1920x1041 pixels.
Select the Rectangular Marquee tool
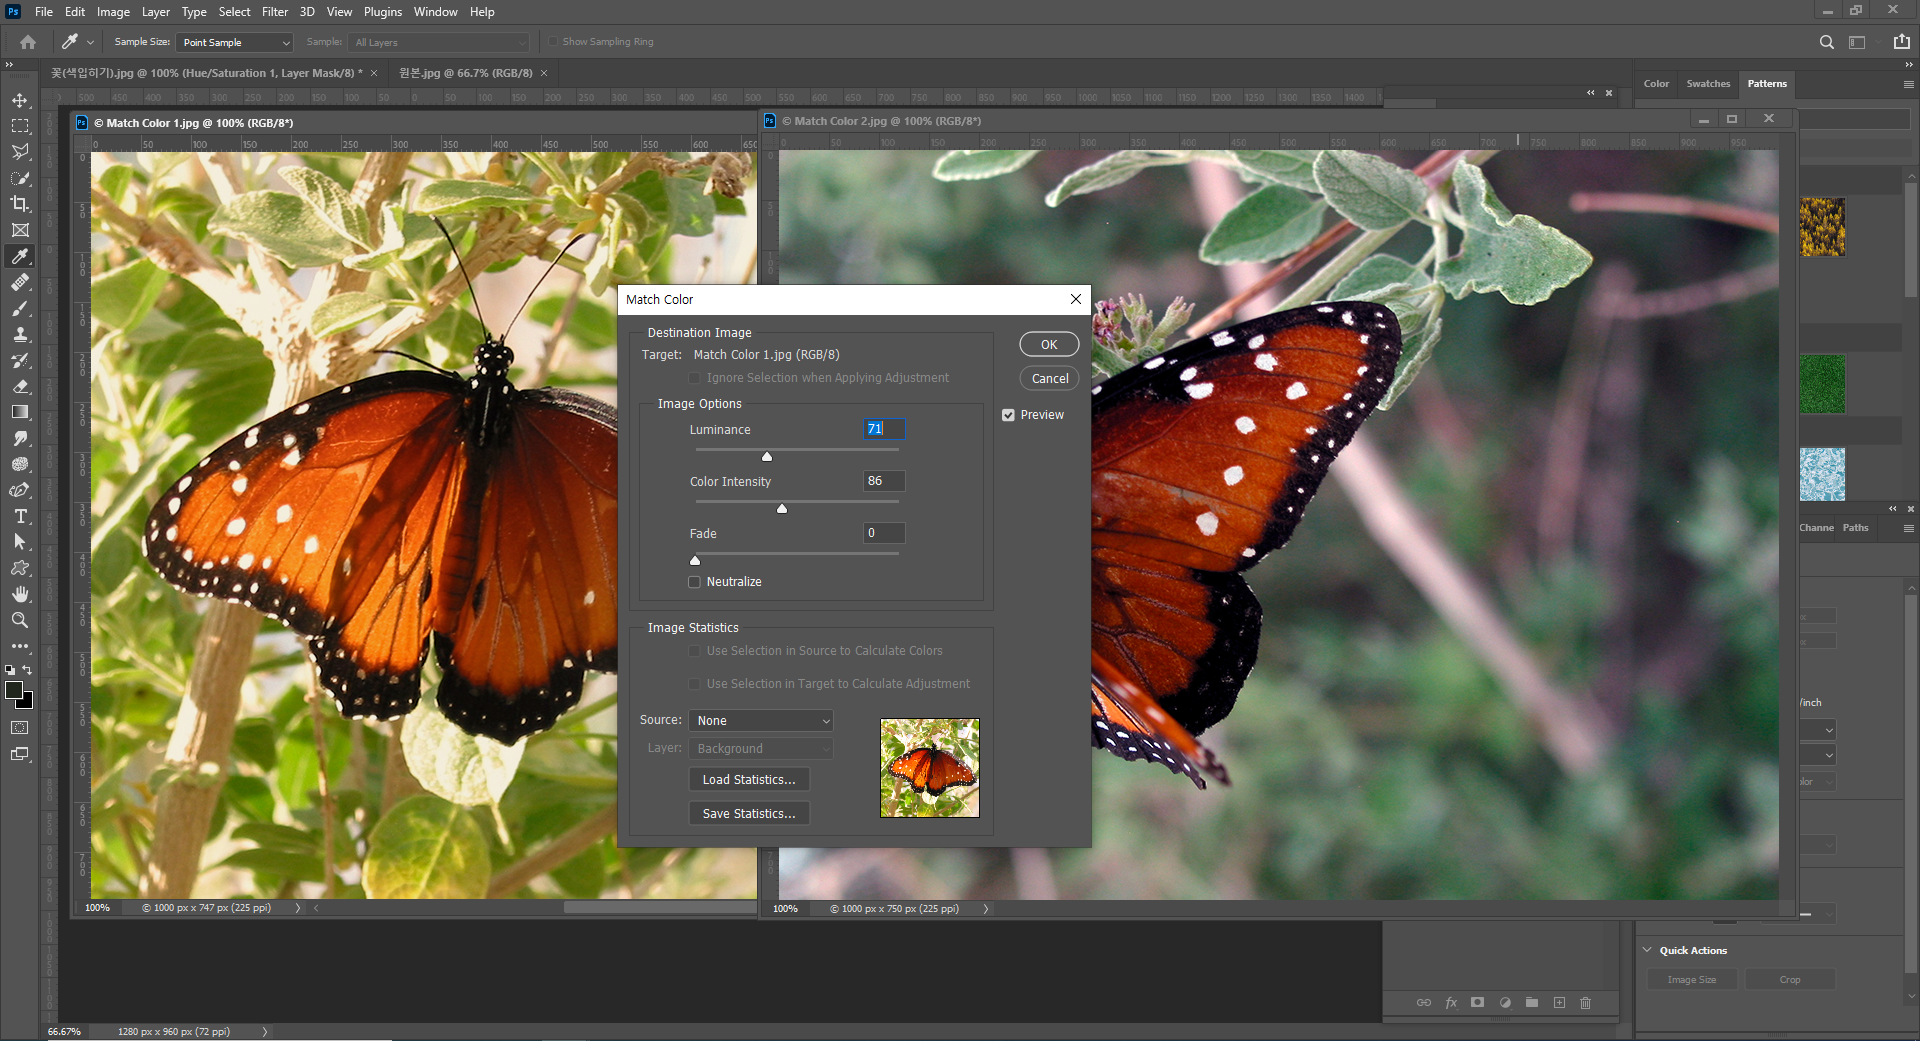point(20,126)
